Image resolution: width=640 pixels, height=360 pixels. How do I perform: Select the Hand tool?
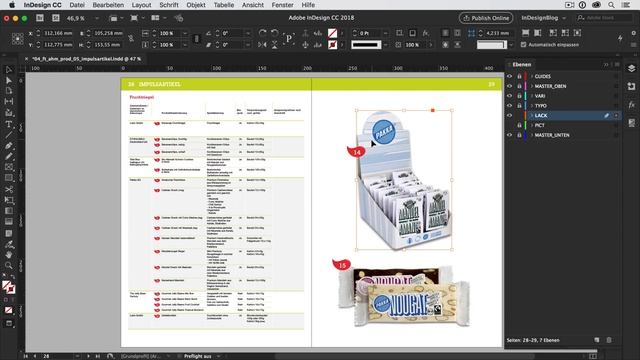[x=9, y=255]
